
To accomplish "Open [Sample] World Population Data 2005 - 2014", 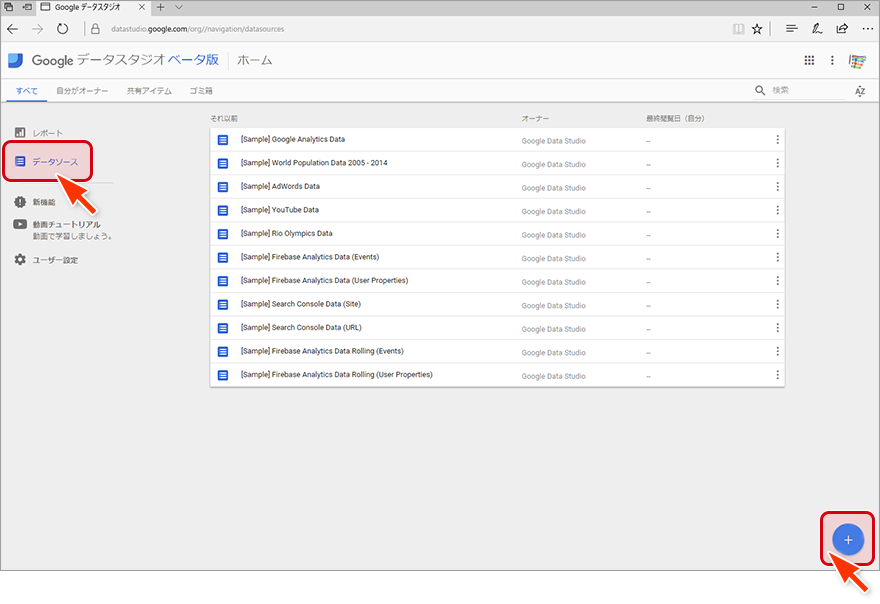I will (x=497, y=163).
